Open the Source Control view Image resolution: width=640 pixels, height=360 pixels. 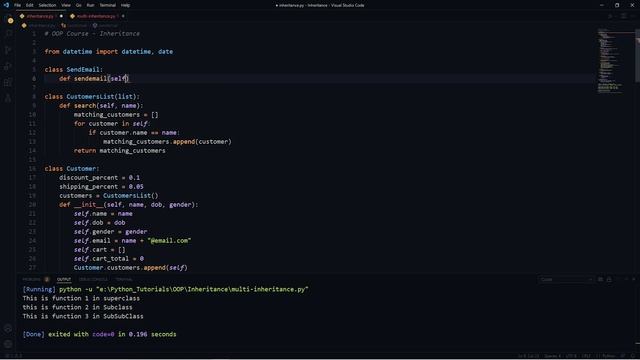(x=8, y=50)
